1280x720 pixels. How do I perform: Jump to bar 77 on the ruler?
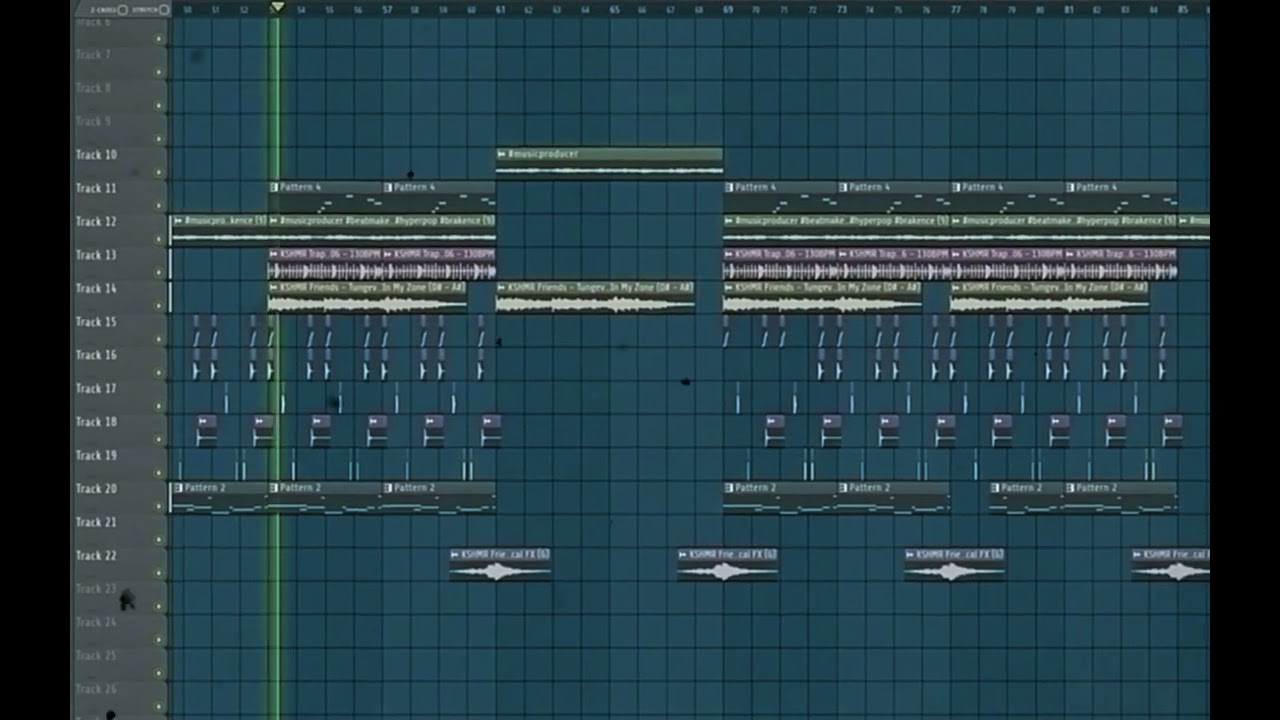click(956, 9)
